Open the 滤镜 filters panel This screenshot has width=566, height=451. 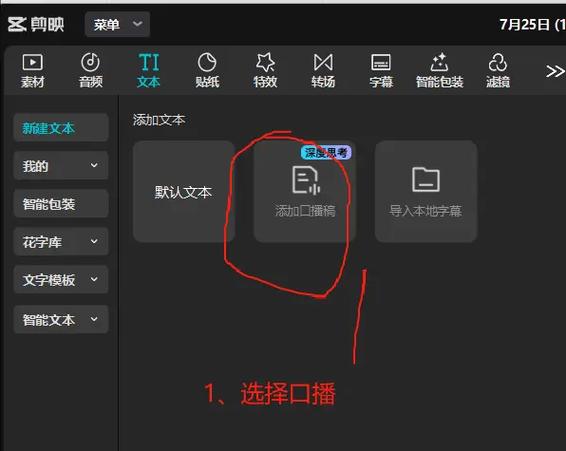(x=498, y=71)
